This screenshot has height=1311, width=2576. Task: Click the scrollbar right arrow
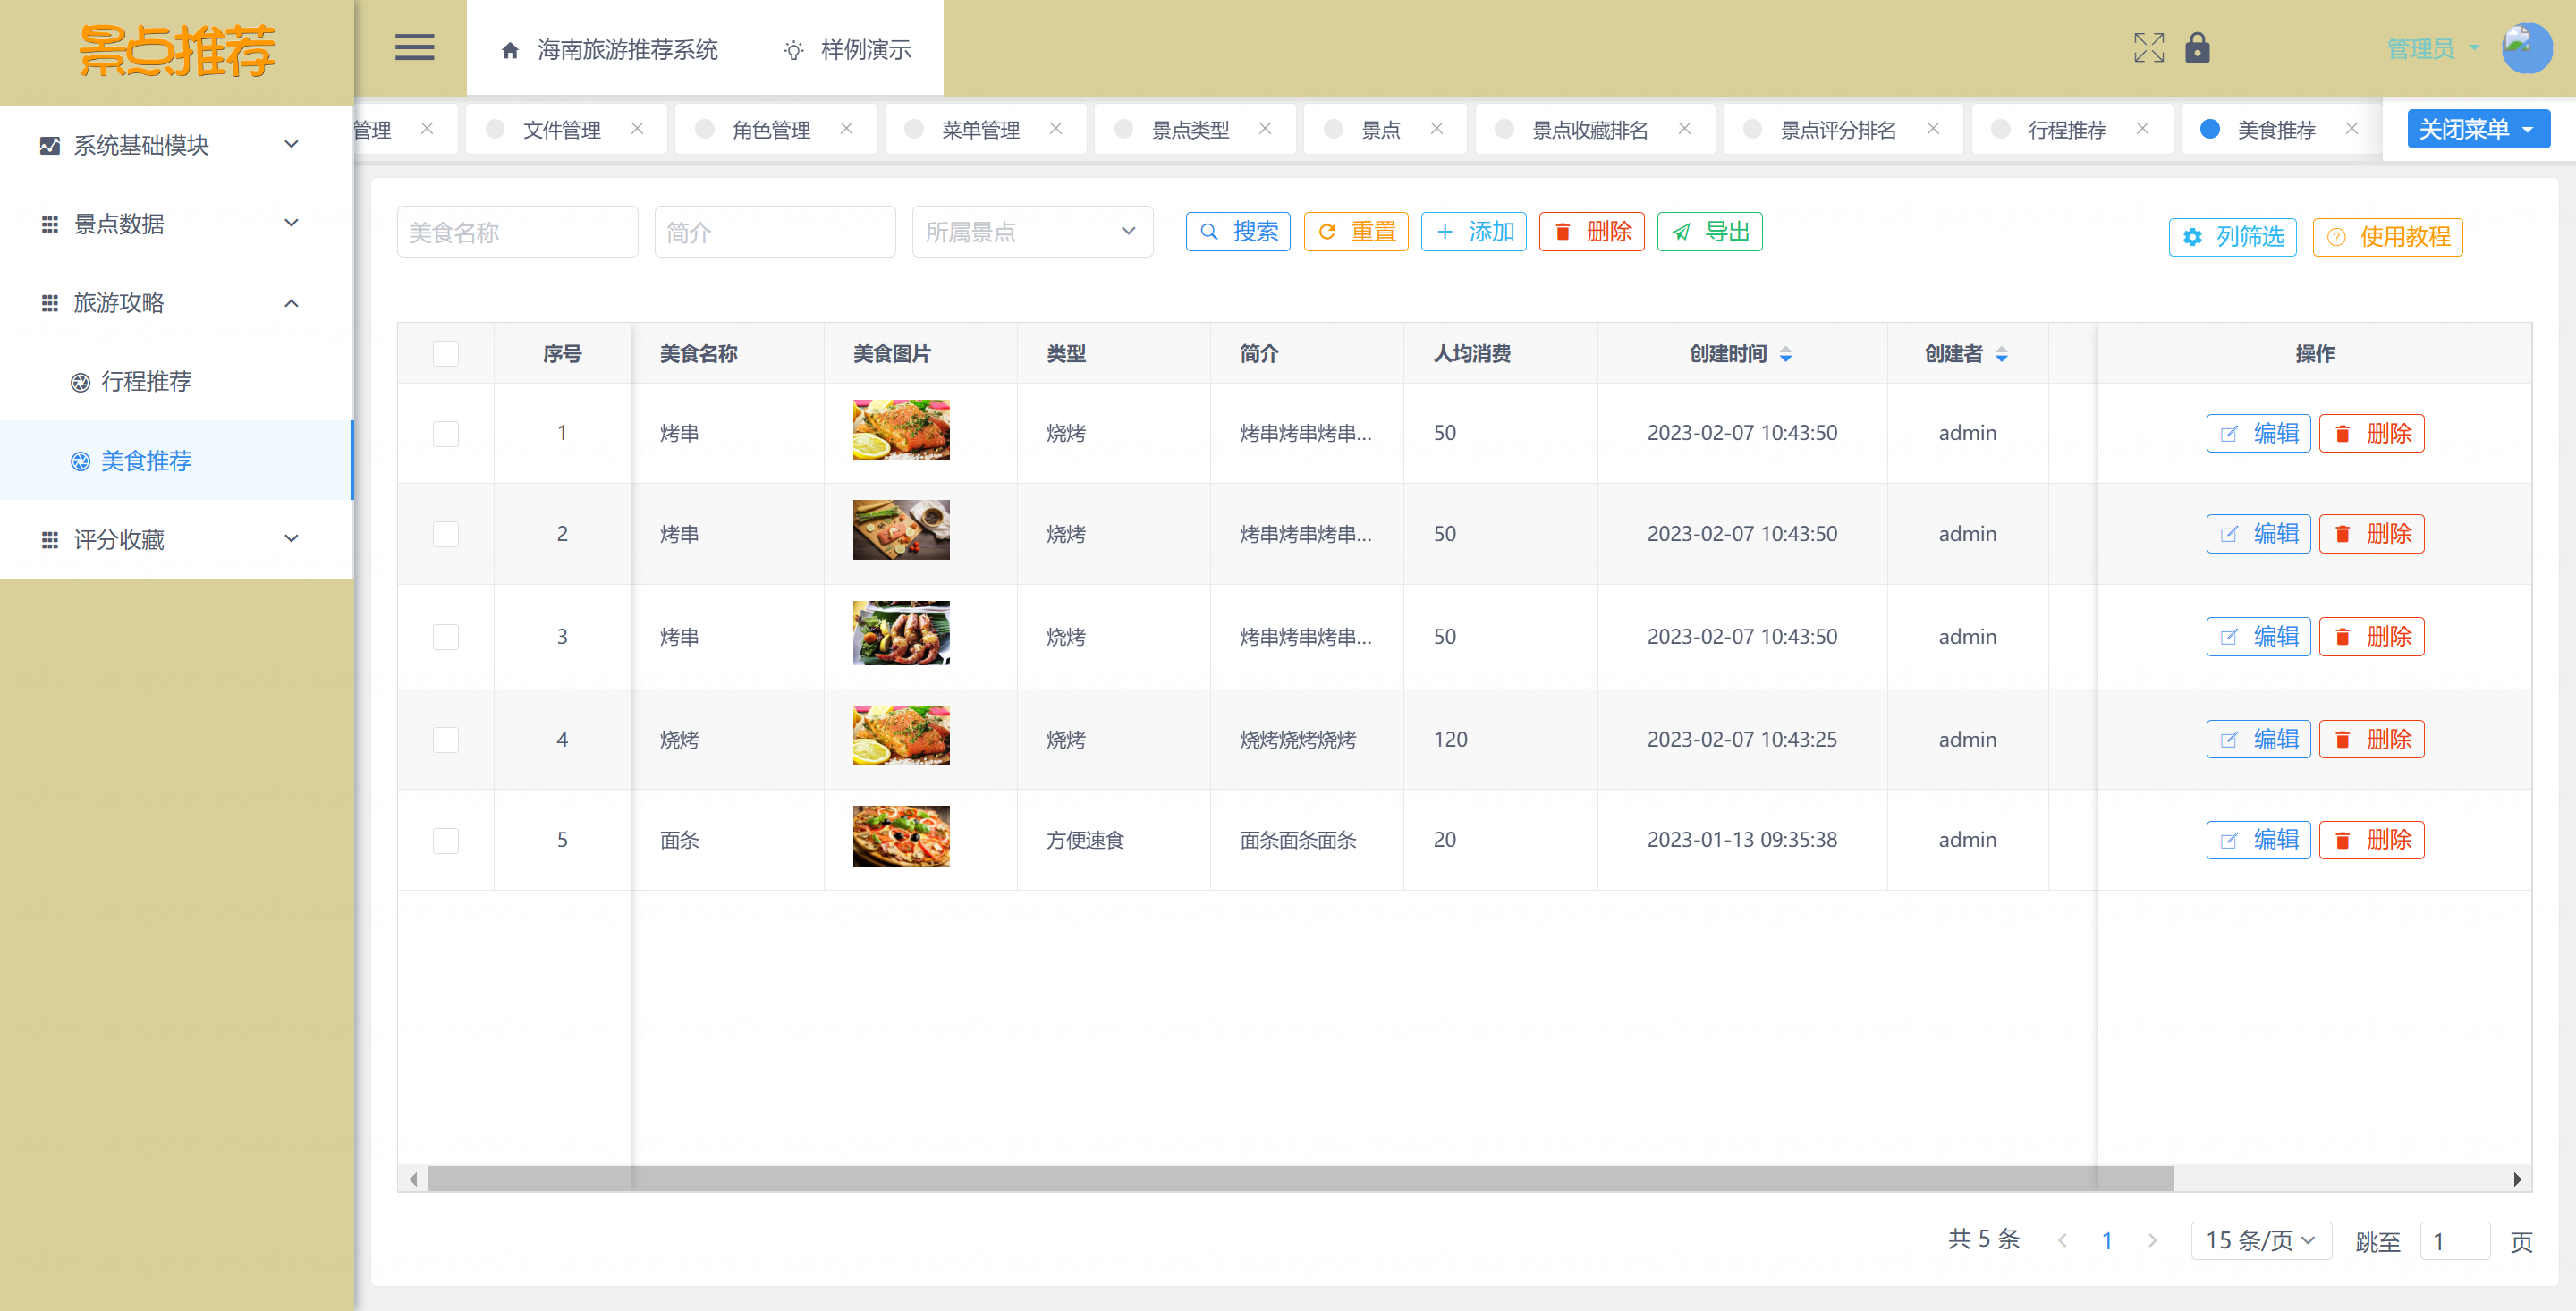(2516, 1179)
